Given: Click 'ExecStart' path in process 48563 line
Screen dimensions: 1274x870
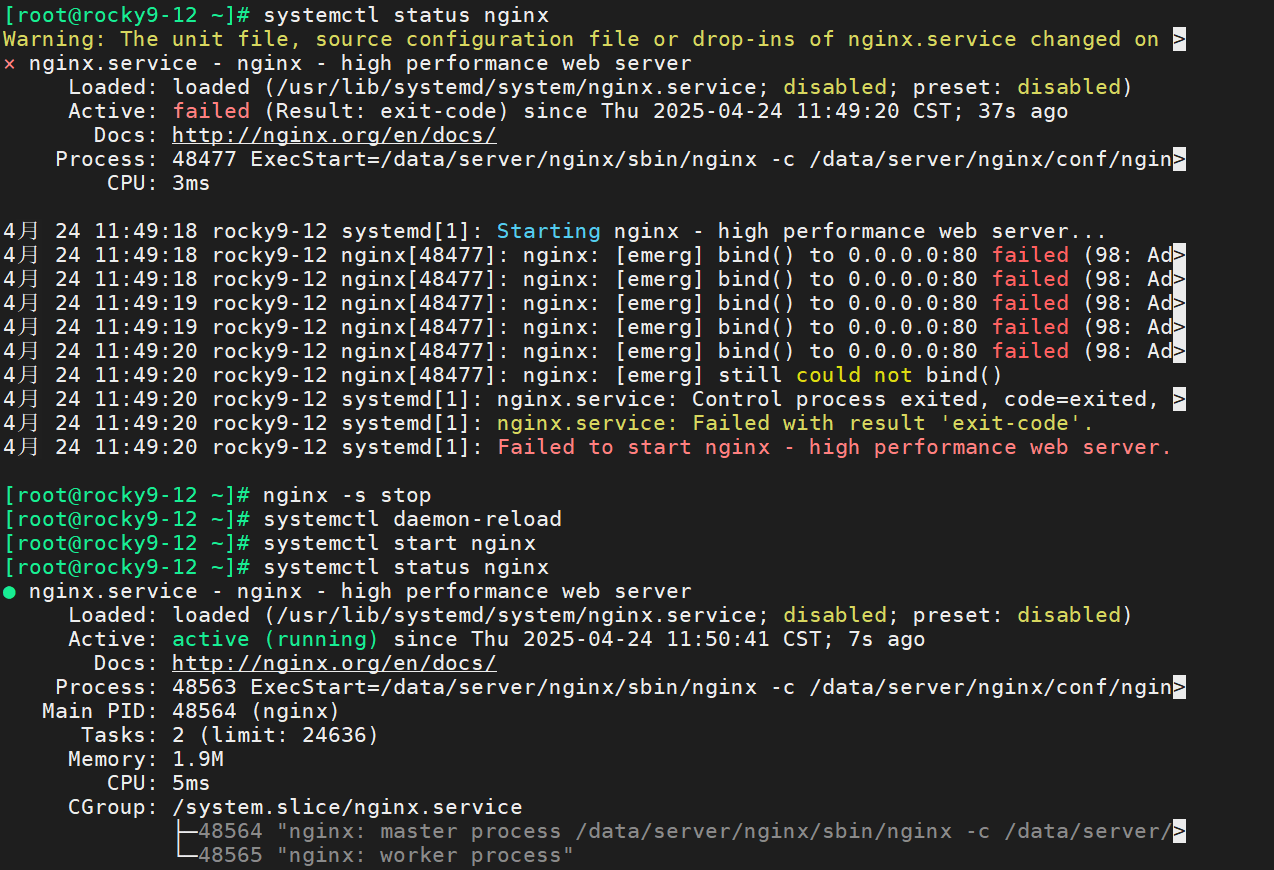Looking at the screenshot, I should tap(711, 687).
